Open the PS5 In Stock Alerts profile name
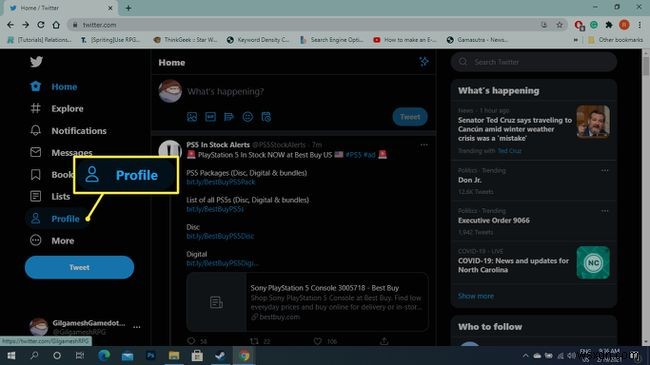Viewport: 650px width, 365px height. pyautogui.click(x=218, y=145)
